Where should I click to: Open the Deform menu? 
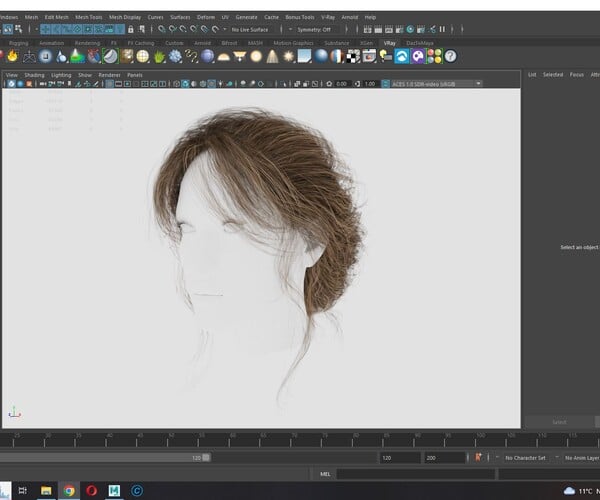(205, 17)
